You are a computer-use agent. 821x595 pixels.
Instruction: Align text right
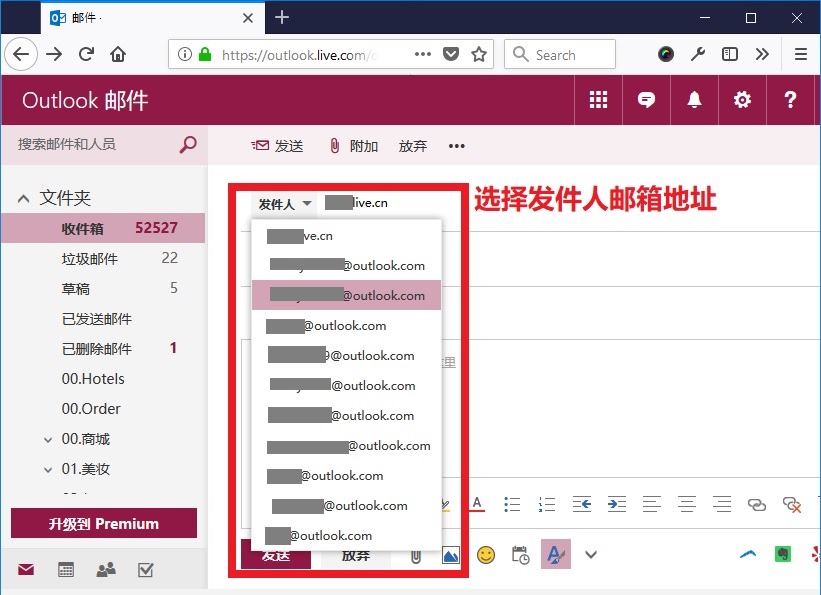[x=722, y=504]
